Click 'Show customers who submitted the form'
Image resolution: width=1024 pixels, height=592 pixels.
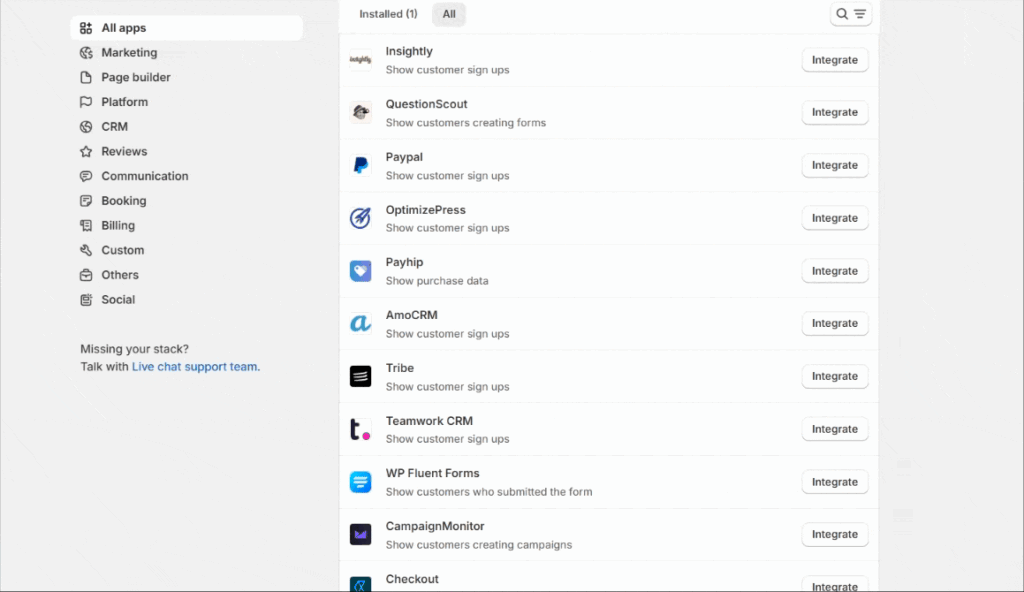[x=488, y=492]
